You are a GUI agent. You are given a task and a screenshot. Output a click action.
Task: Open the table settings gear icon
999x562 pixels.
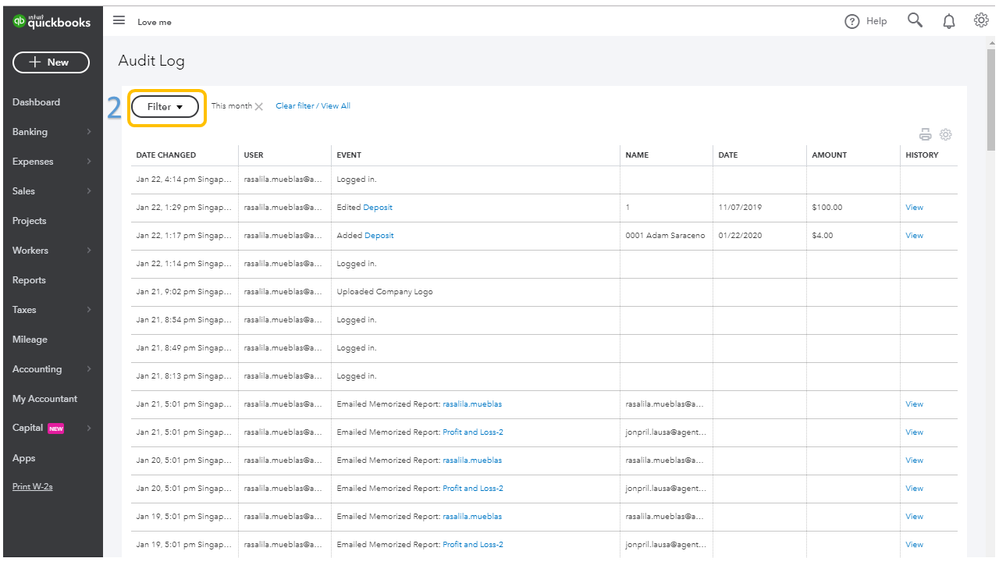(x=946, y=135)
